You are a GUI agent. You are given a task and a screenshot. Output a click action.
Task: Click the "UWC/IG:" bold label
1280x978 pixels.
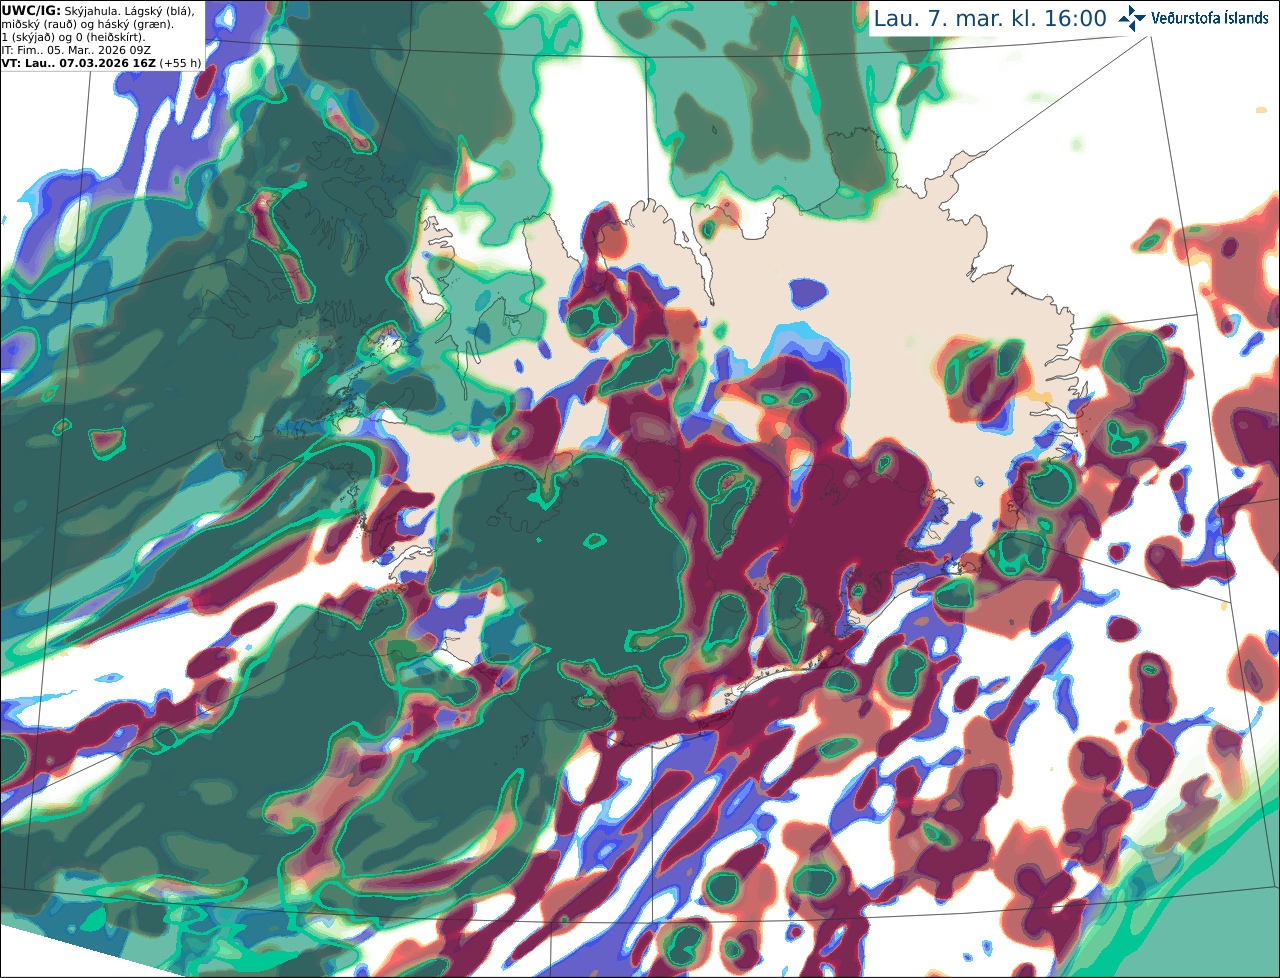tap(31, 11)
